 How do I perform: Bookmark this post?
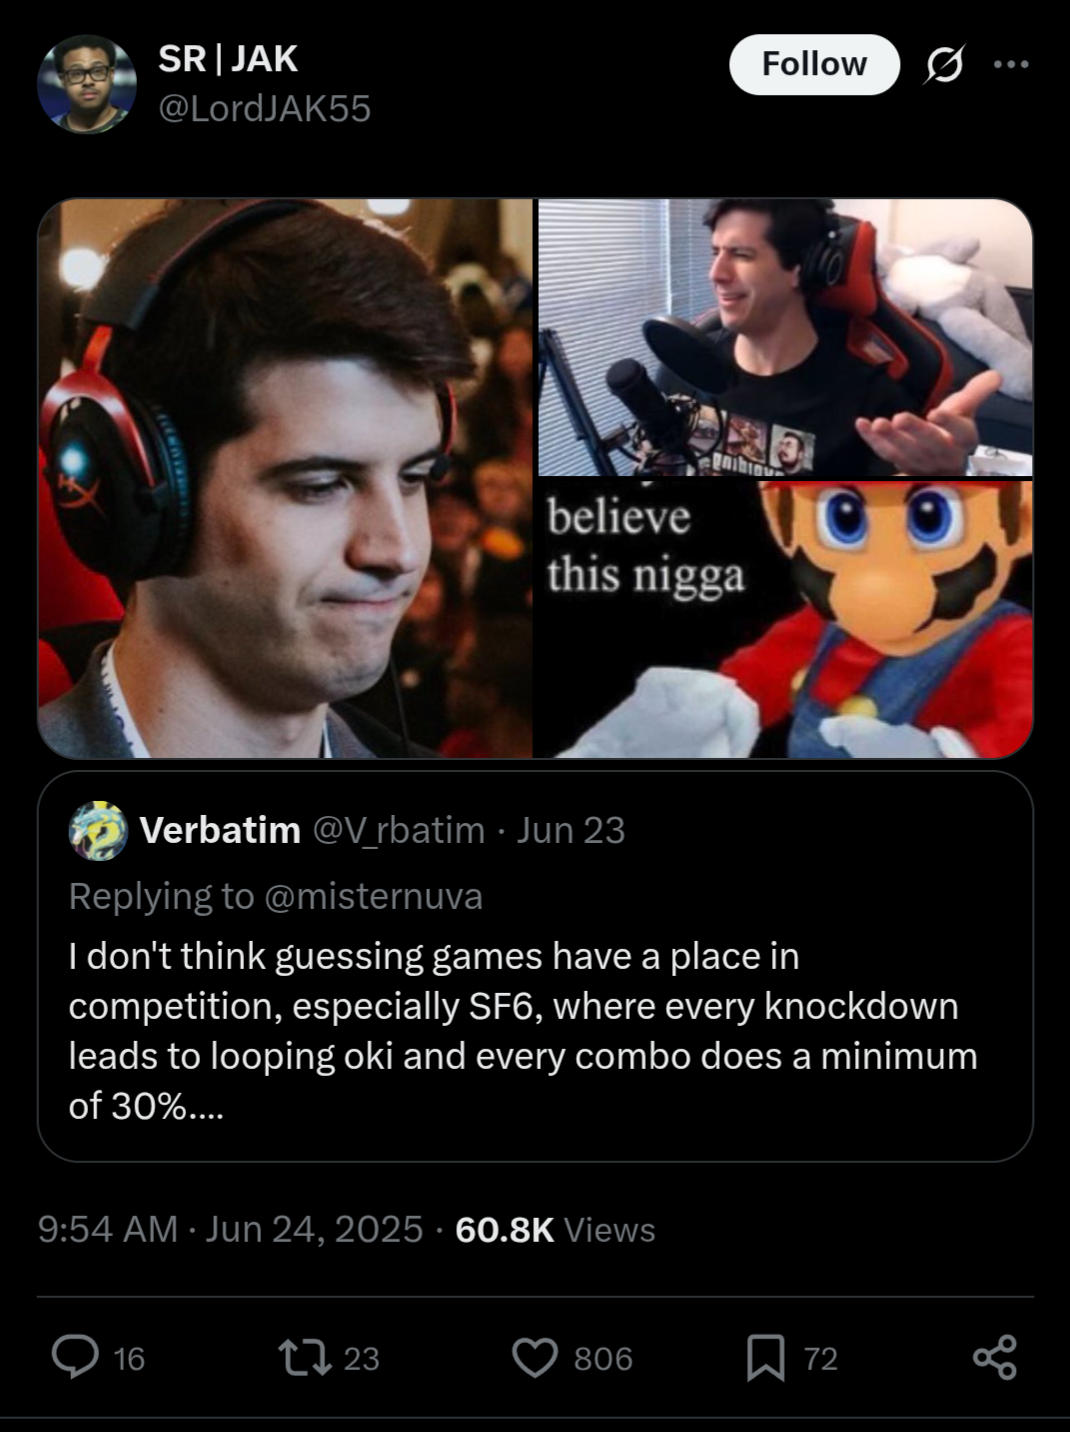click(x=766, y=1357)
